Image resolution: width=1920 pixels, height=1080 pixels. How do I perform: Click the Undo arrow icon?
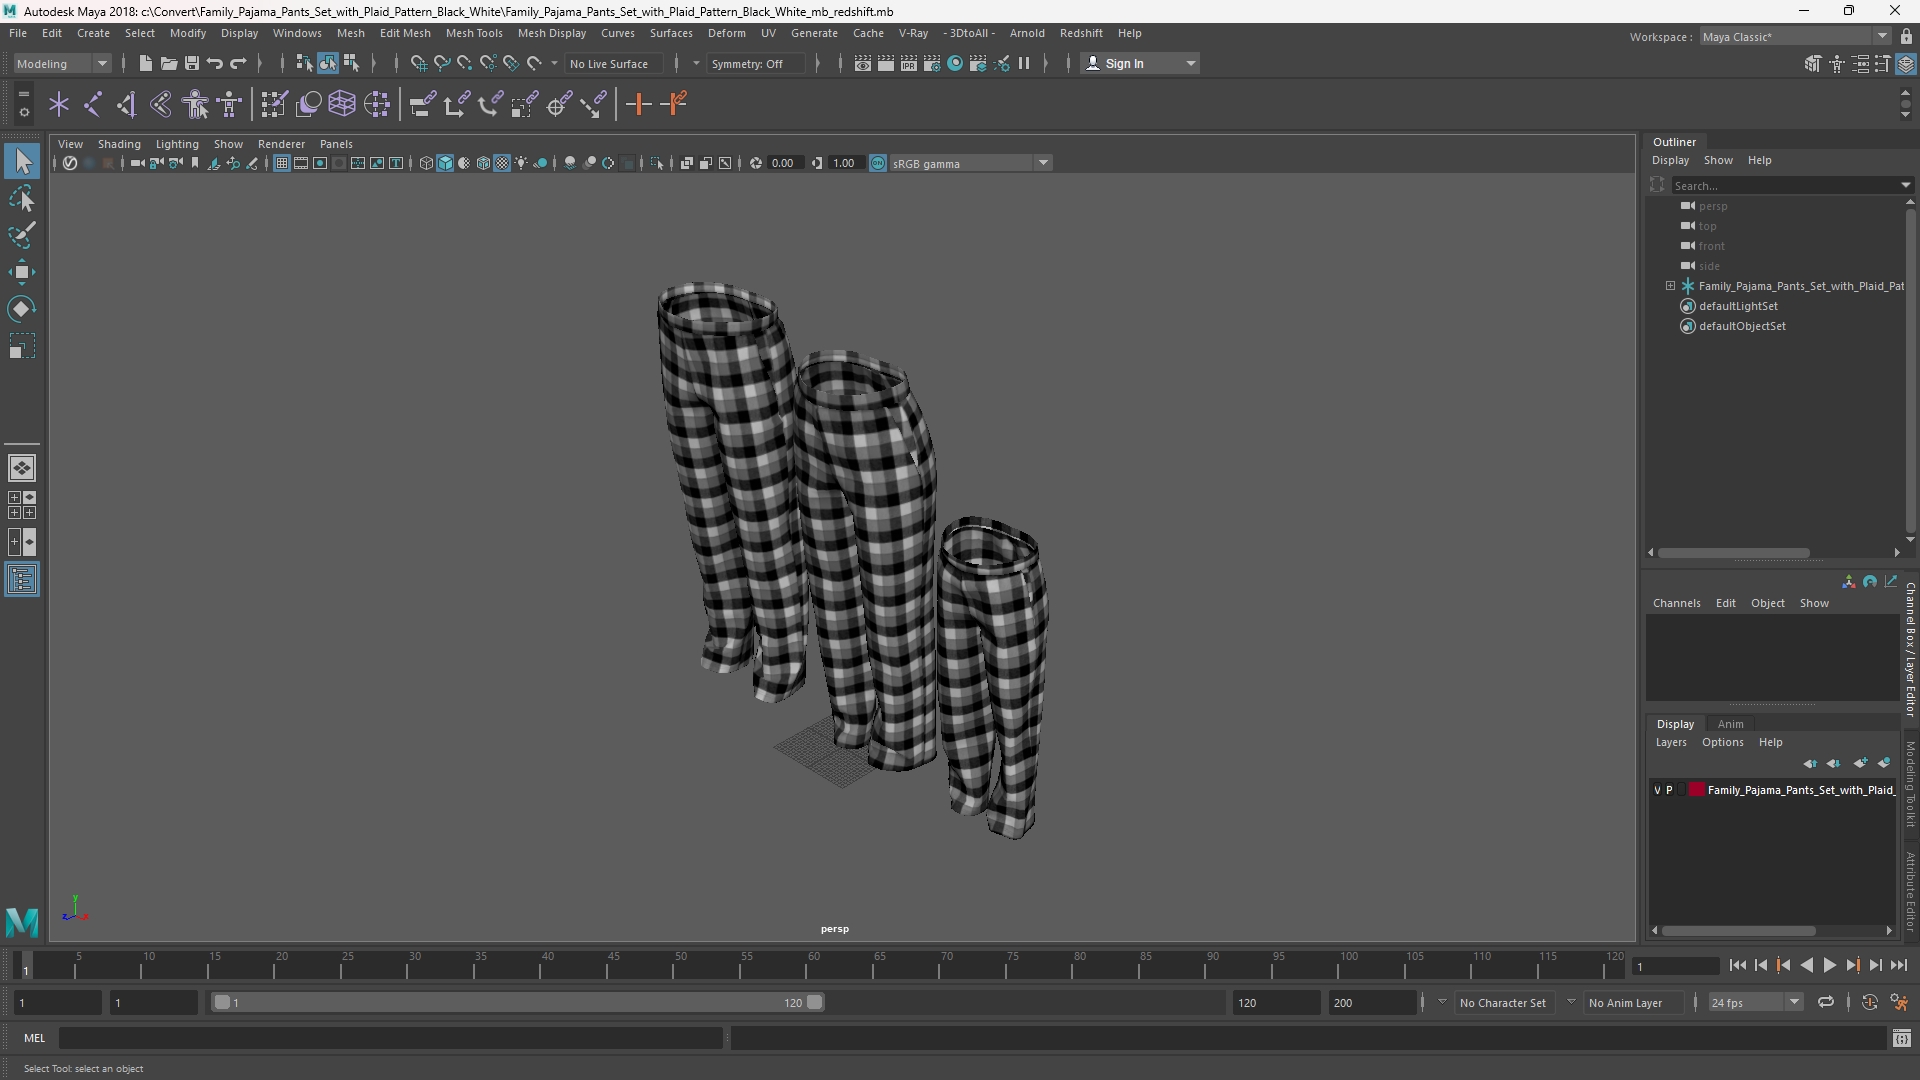[x=215, y=63]
